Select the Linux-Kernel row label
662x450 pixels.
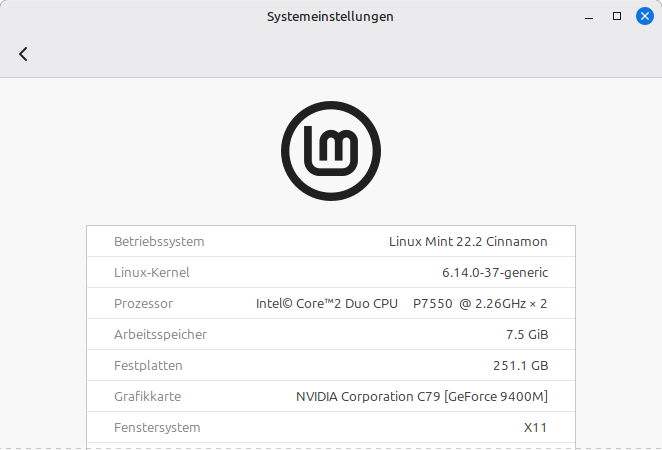[x=151, y=272]
